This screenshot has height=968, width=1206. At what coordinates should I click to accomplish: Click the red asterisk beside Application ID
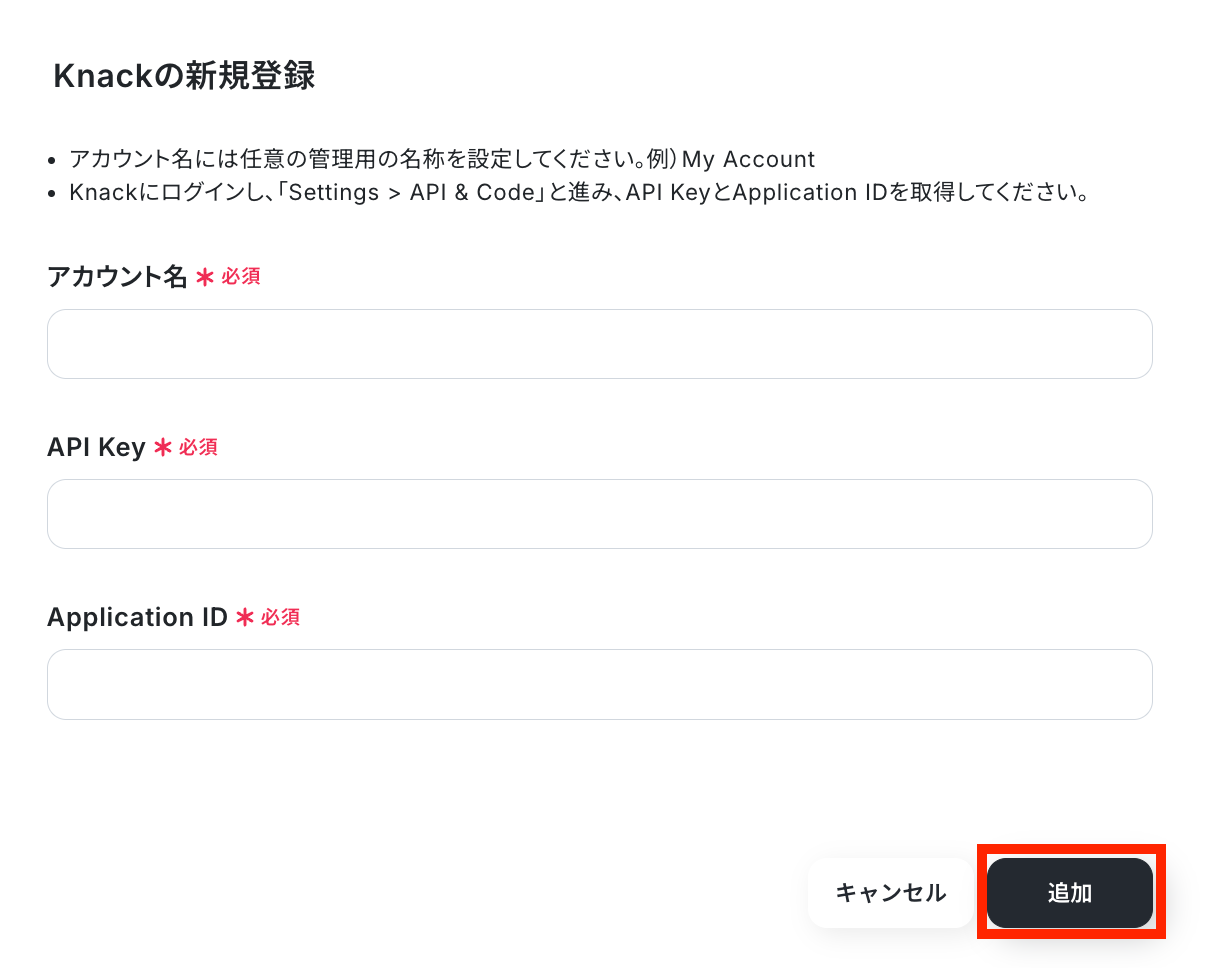coord(245,618)
